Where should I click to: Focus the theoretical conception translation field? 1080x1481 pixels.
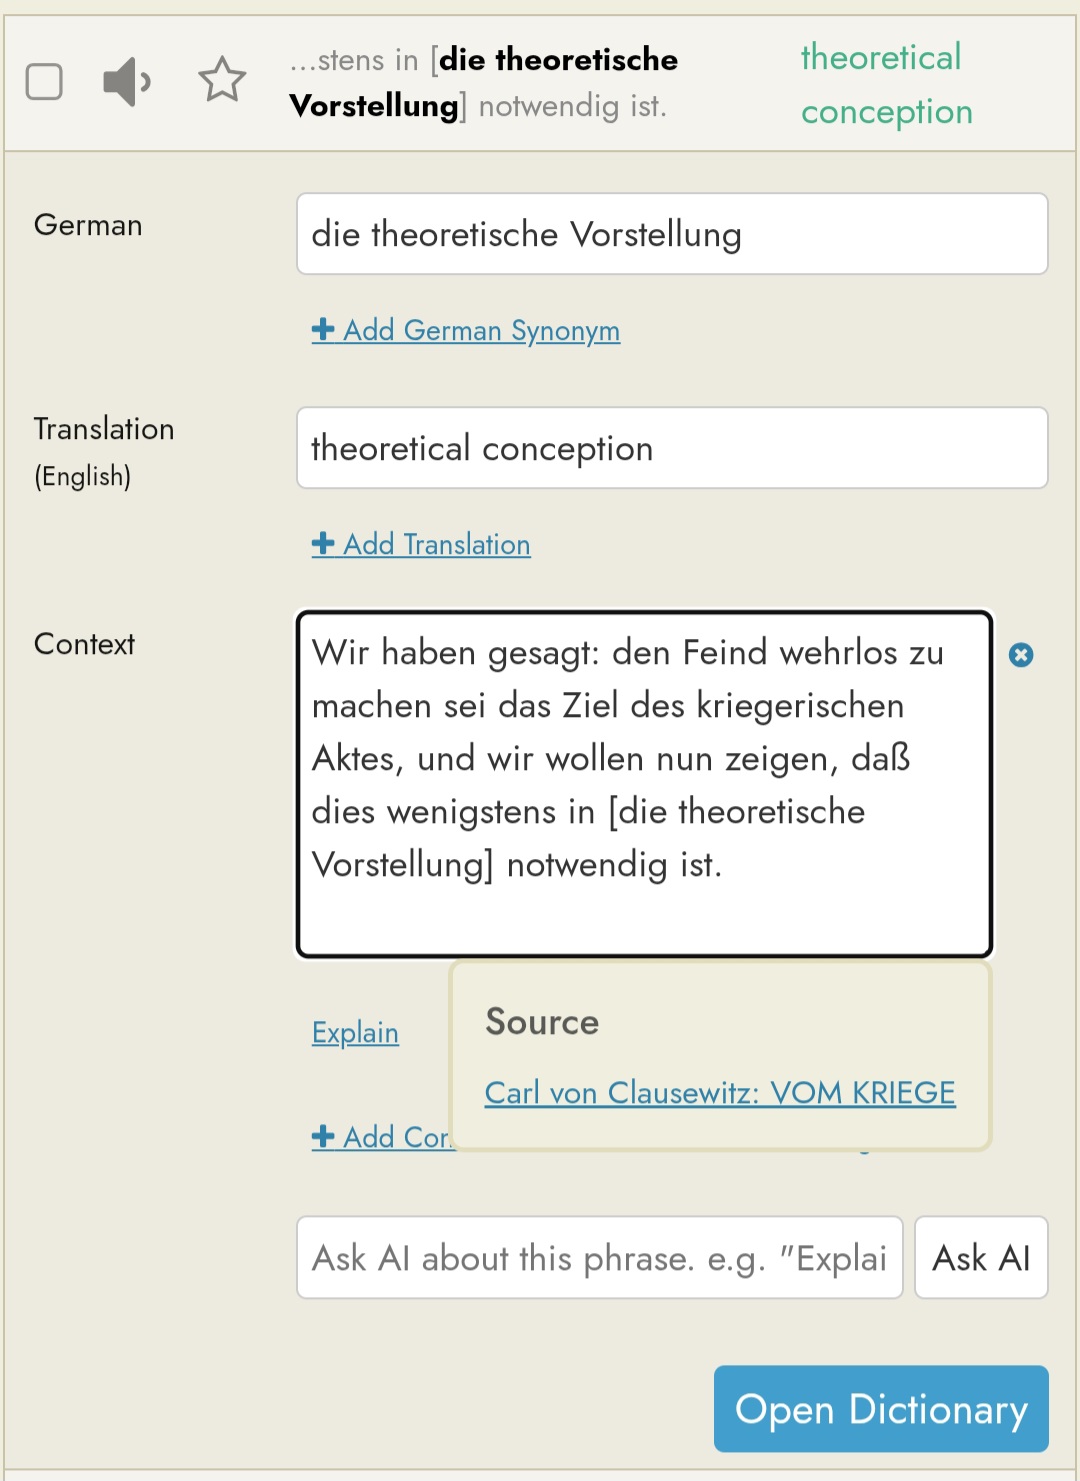[x=672, y=448]
